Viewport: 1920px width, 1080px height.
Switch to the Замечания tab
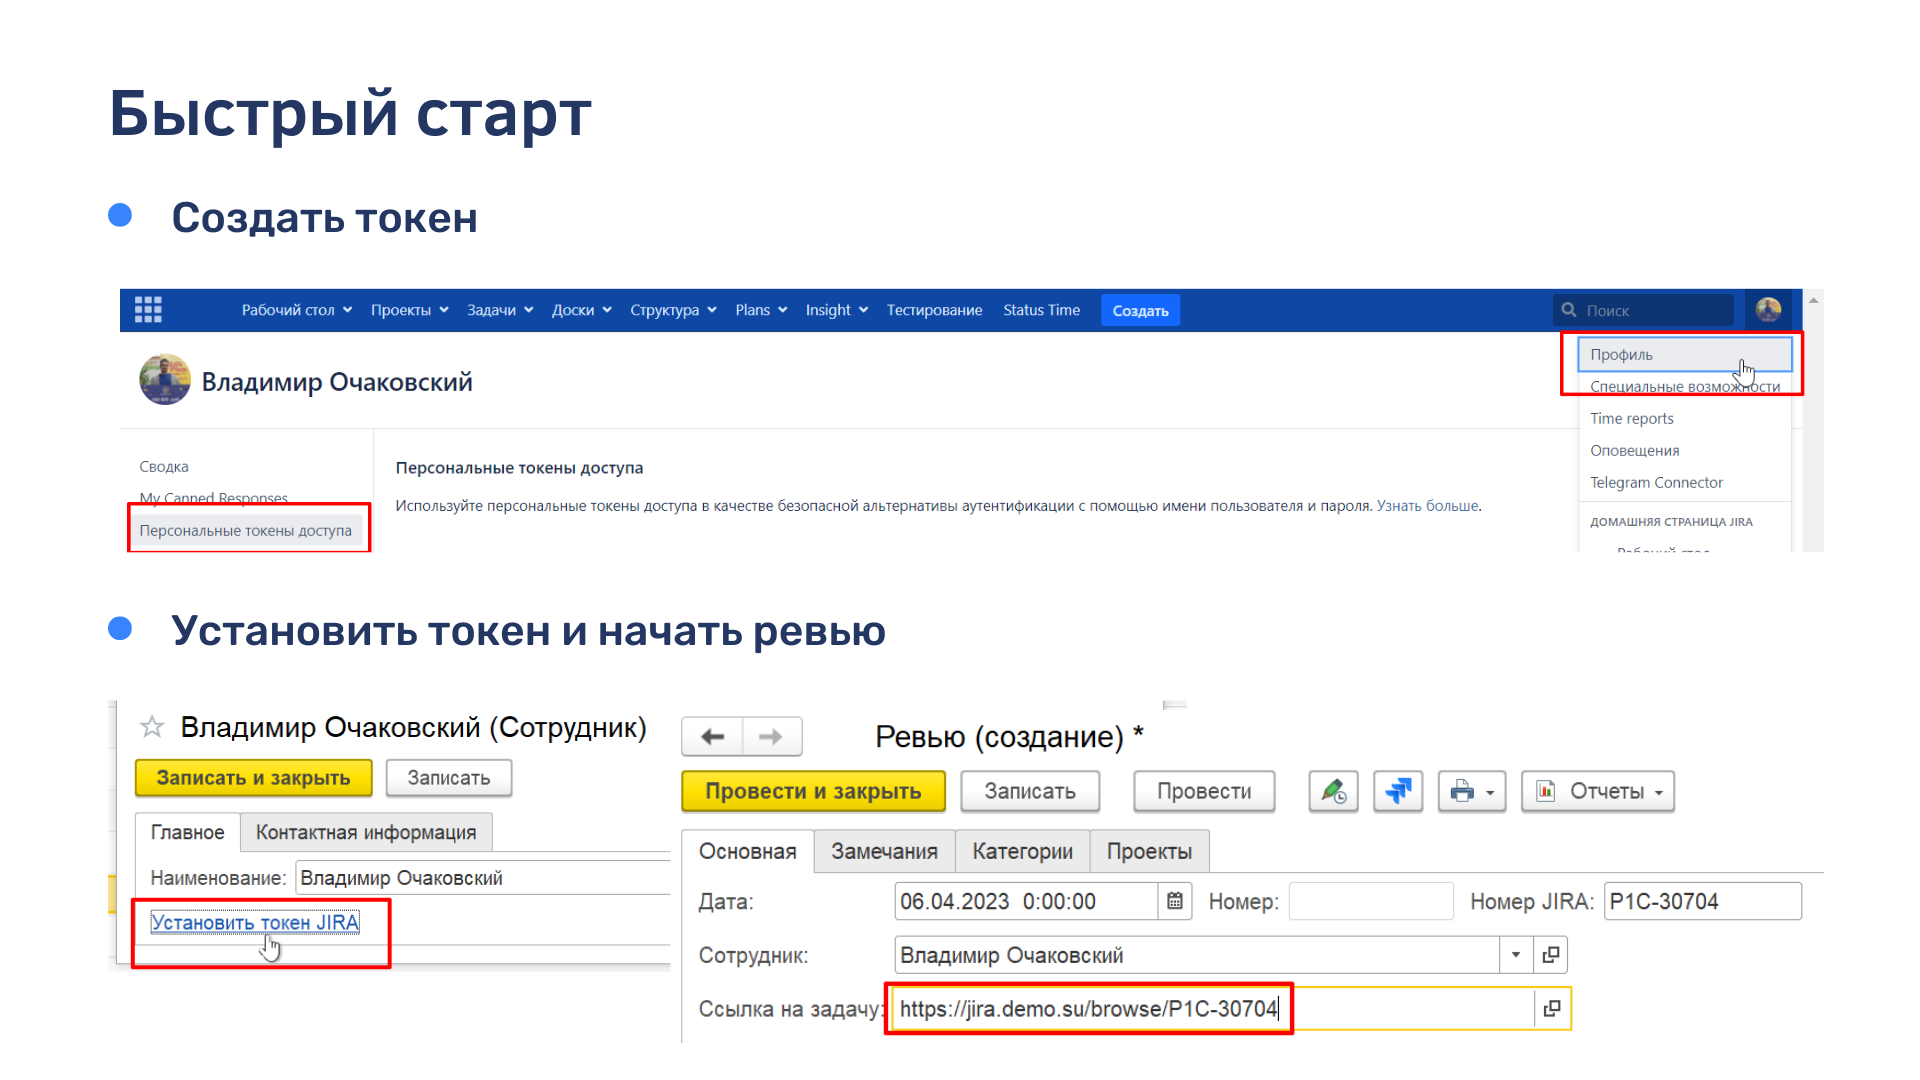point(884,851)
